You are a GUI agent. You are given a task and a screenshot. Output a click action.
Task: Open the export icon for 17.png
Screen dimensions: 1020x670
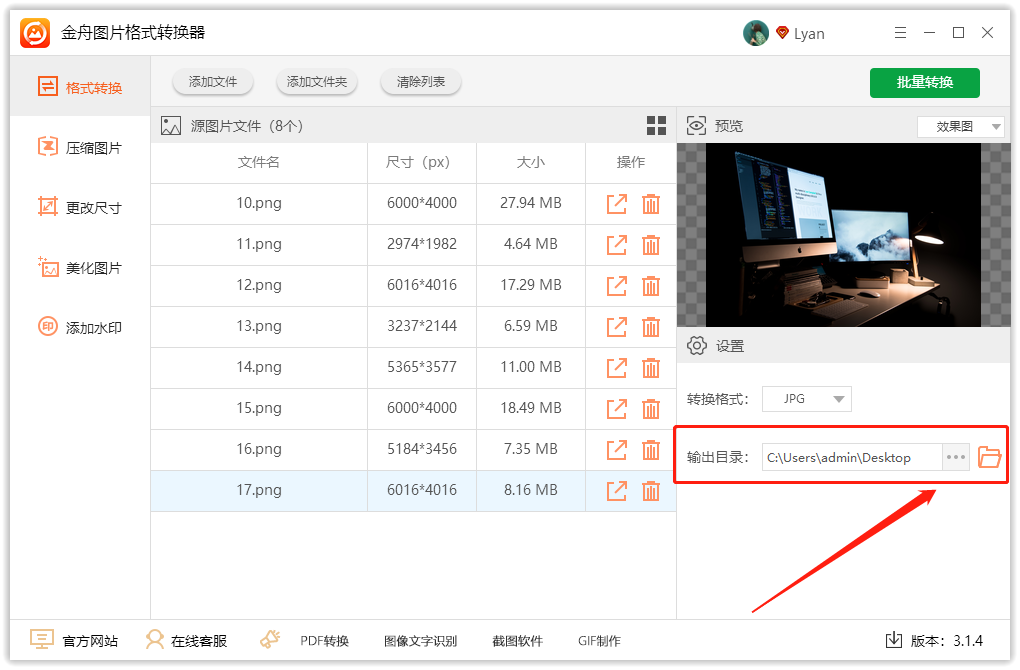tap(617, 490)
